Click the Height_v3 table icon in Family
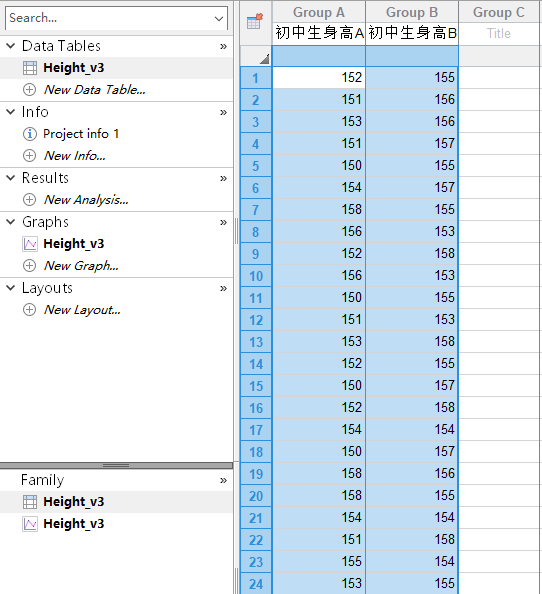 30,502
